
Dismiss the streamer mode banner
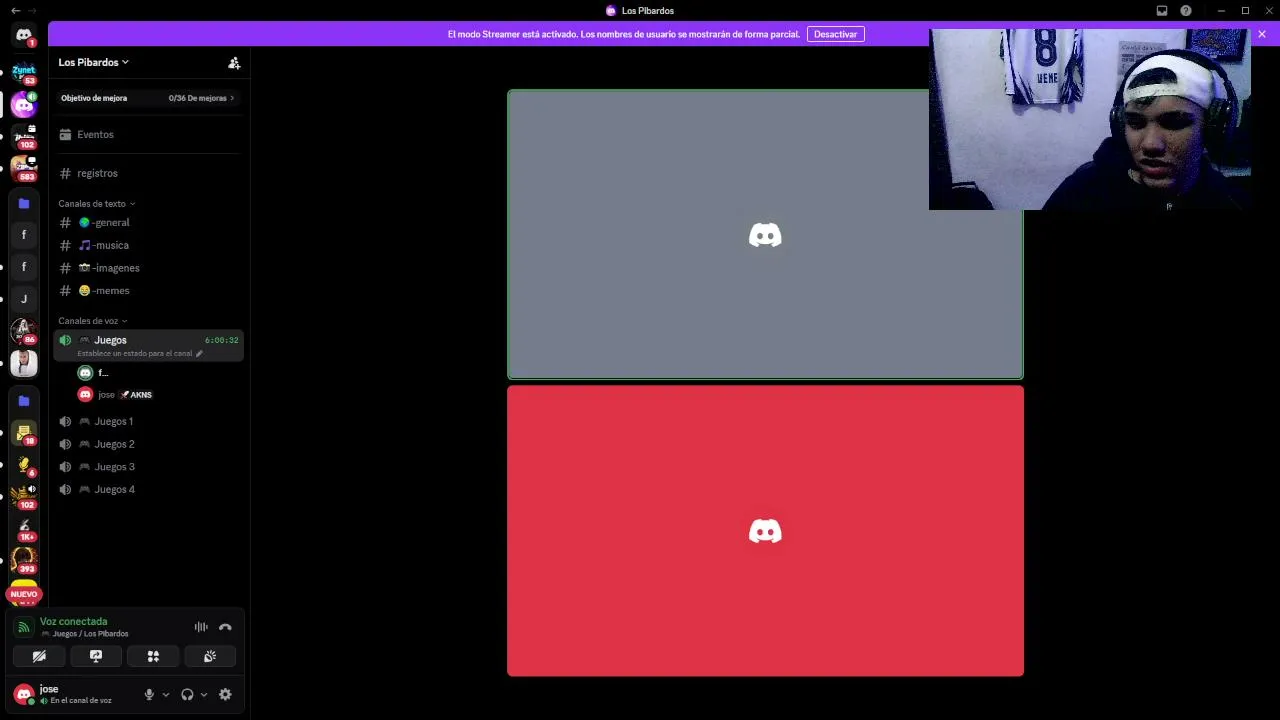pos(1262,34)
